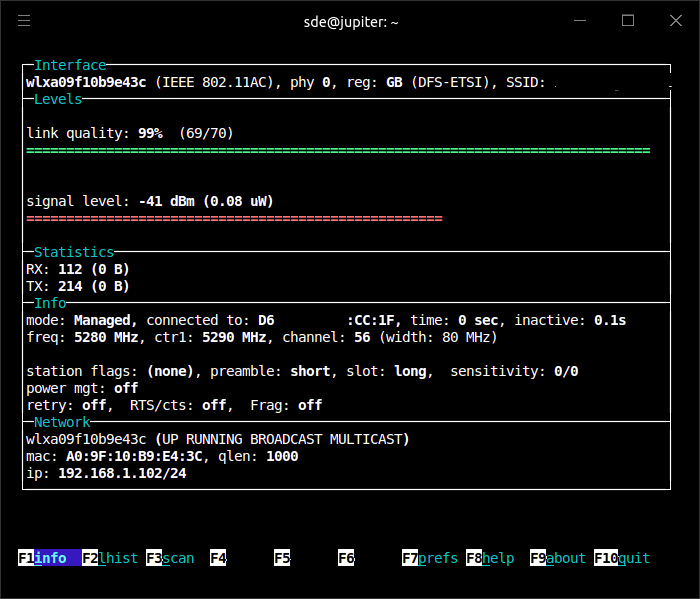700x599 pixels.
Task: Click sensitivity value 0/0
Action: (x=566, y=371)
